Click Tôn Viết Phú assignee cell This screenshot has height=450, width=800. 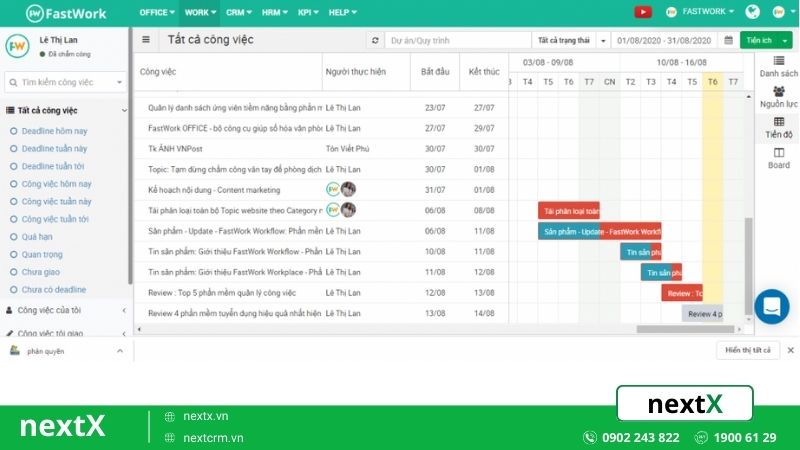(x=347, y=148)
